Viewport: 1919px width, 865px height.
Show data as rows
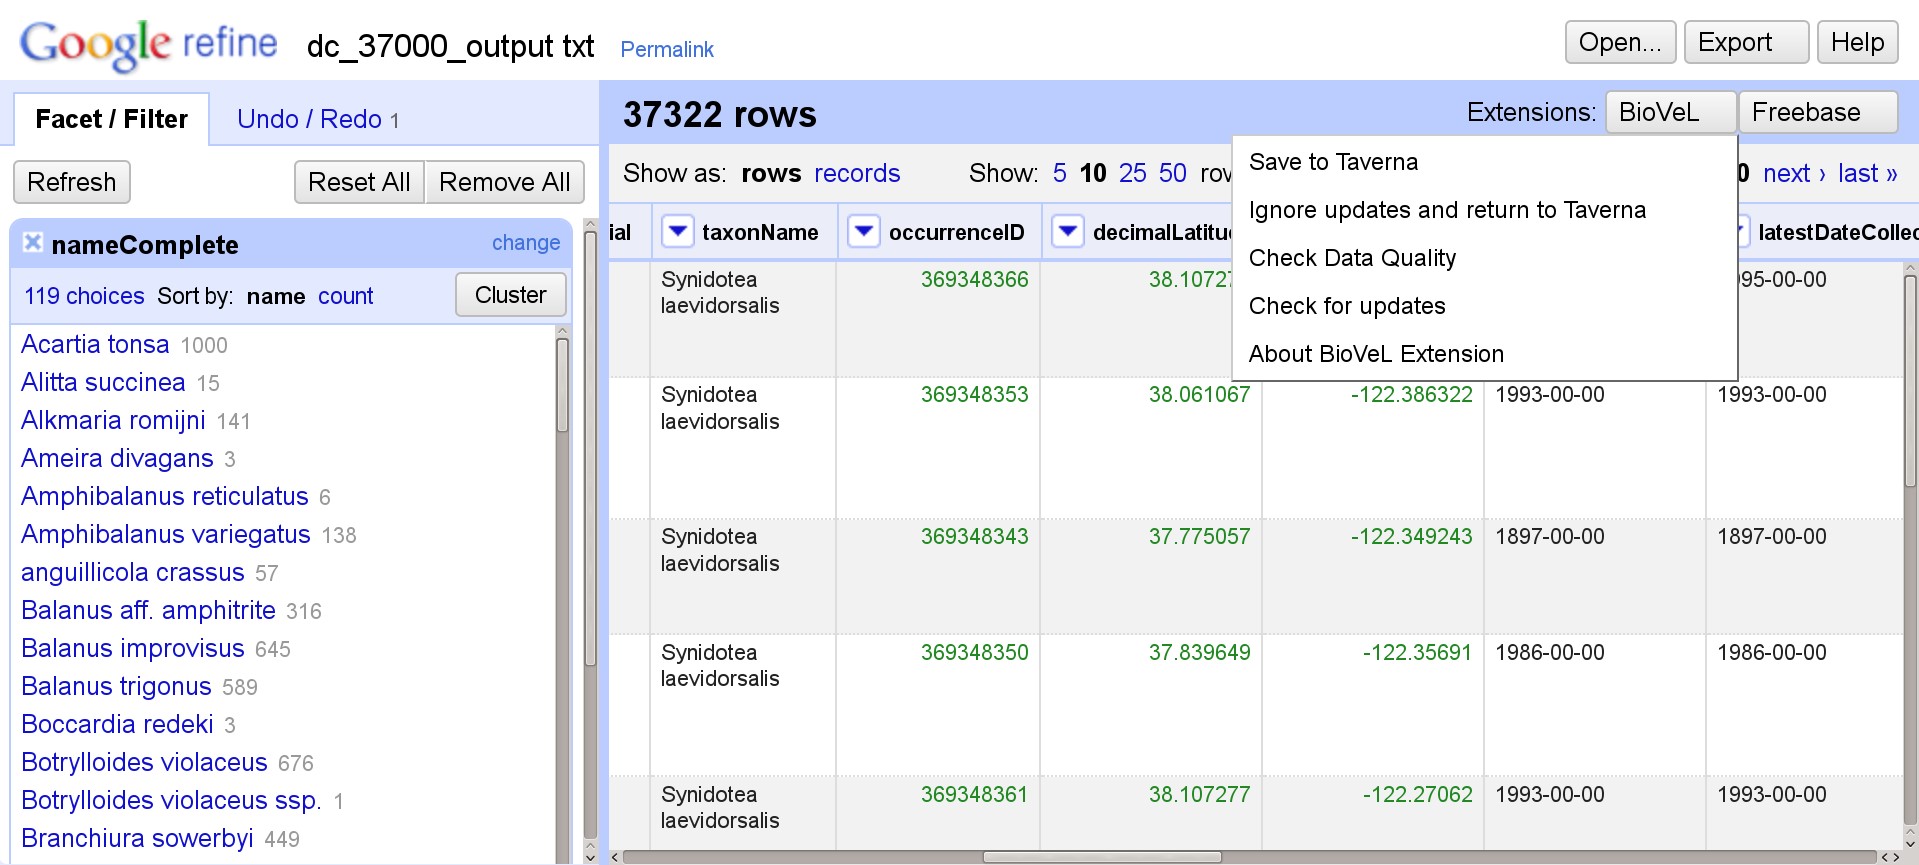771,173
